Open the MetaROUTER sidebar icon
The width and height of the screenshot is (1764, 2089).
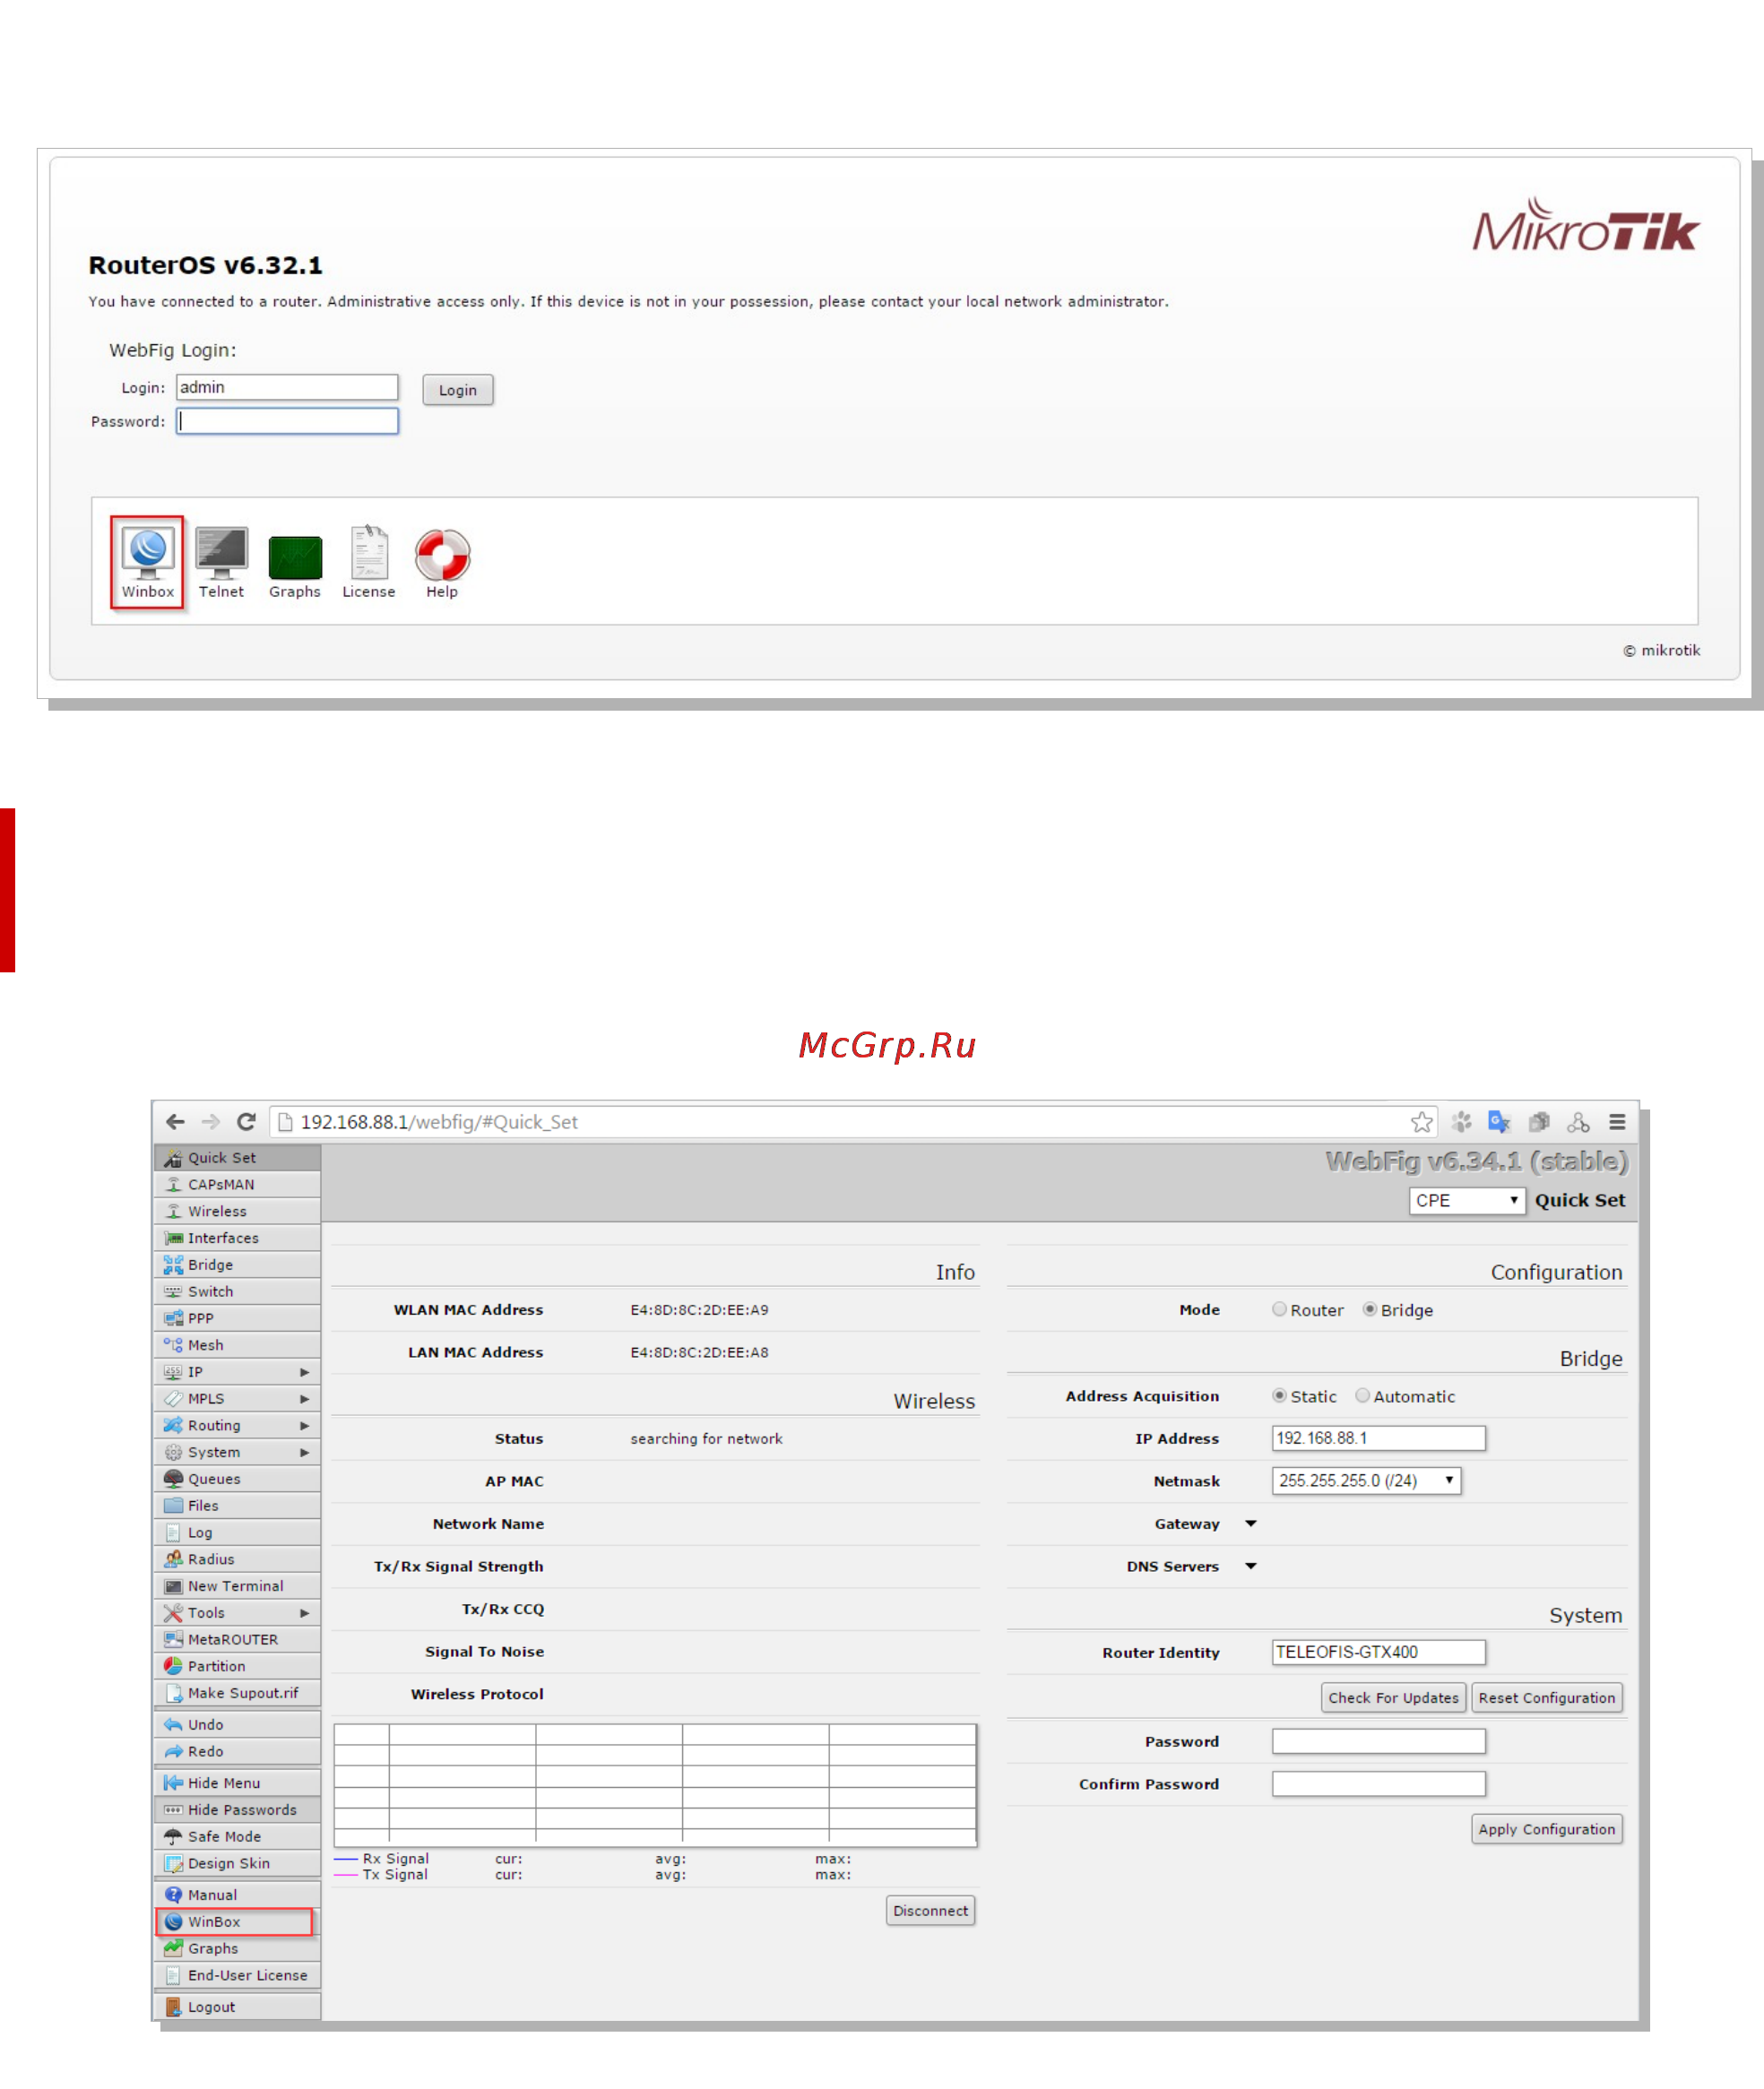(173, 1639)
